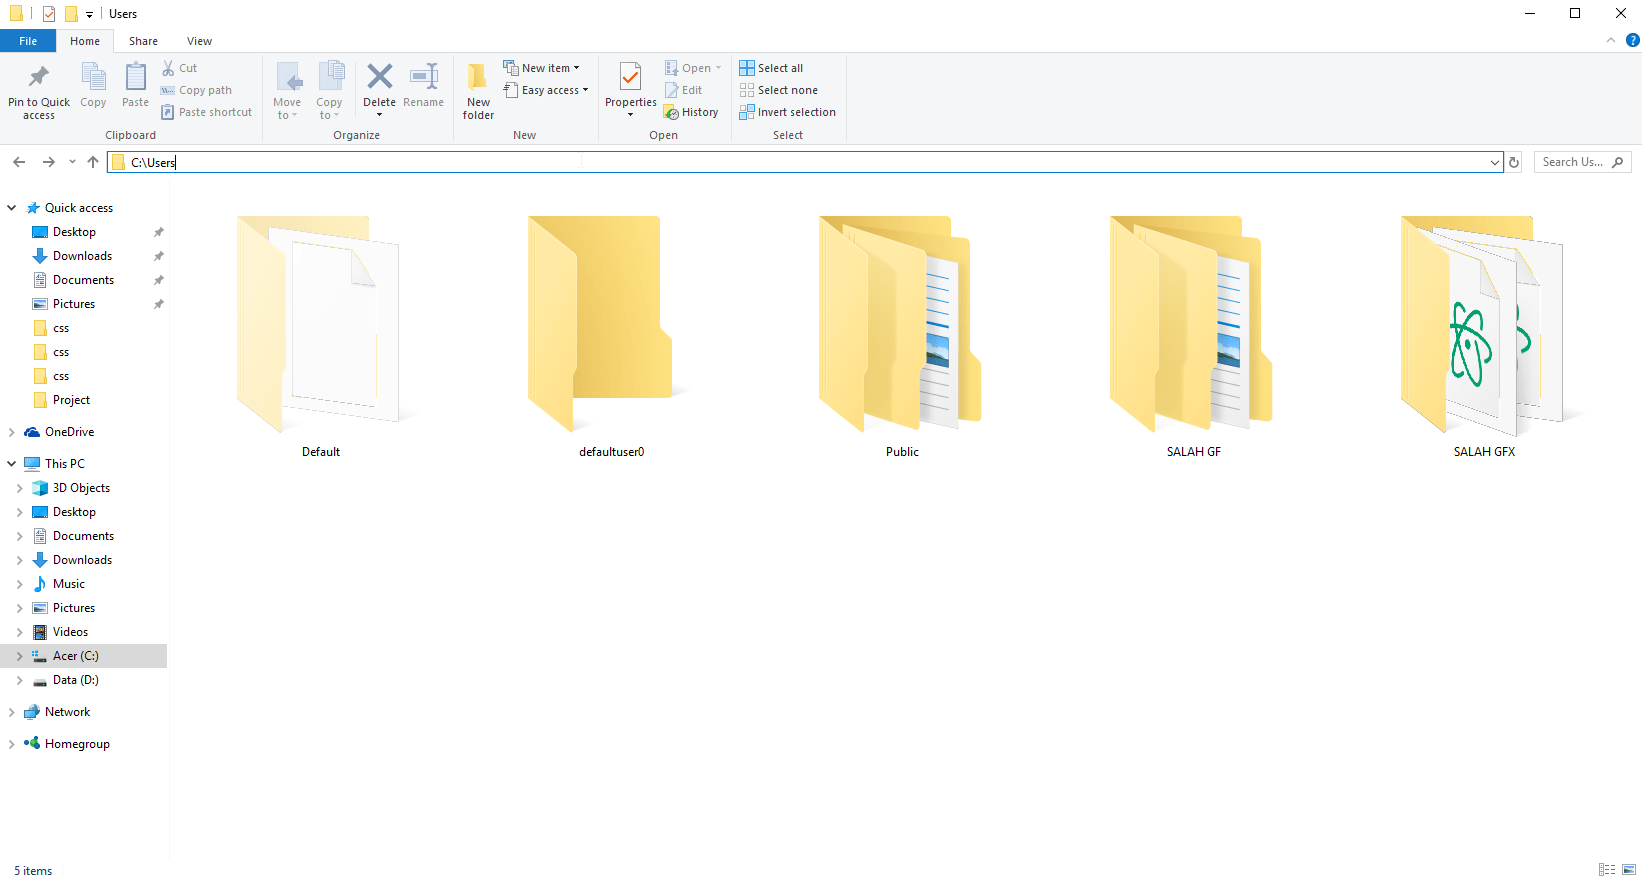Click the quick access toolbar customize arrow
Viewport: 1642px width, 881px height.
[x=89, y=14]
